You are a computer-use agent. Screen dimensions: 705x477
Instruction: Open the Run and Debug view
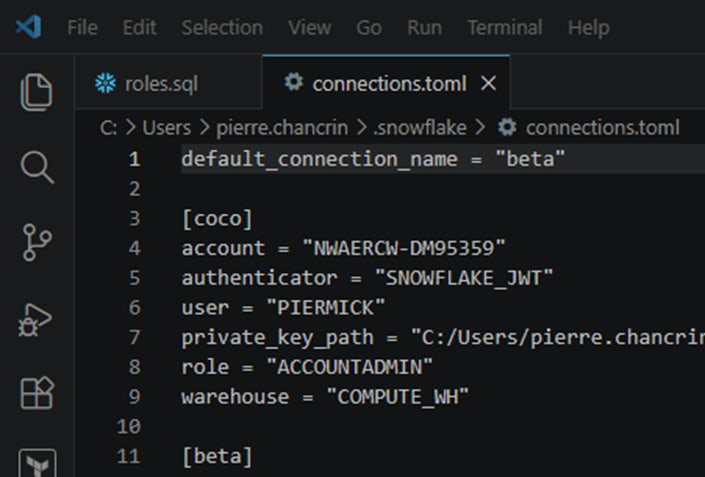pos(37,319)
